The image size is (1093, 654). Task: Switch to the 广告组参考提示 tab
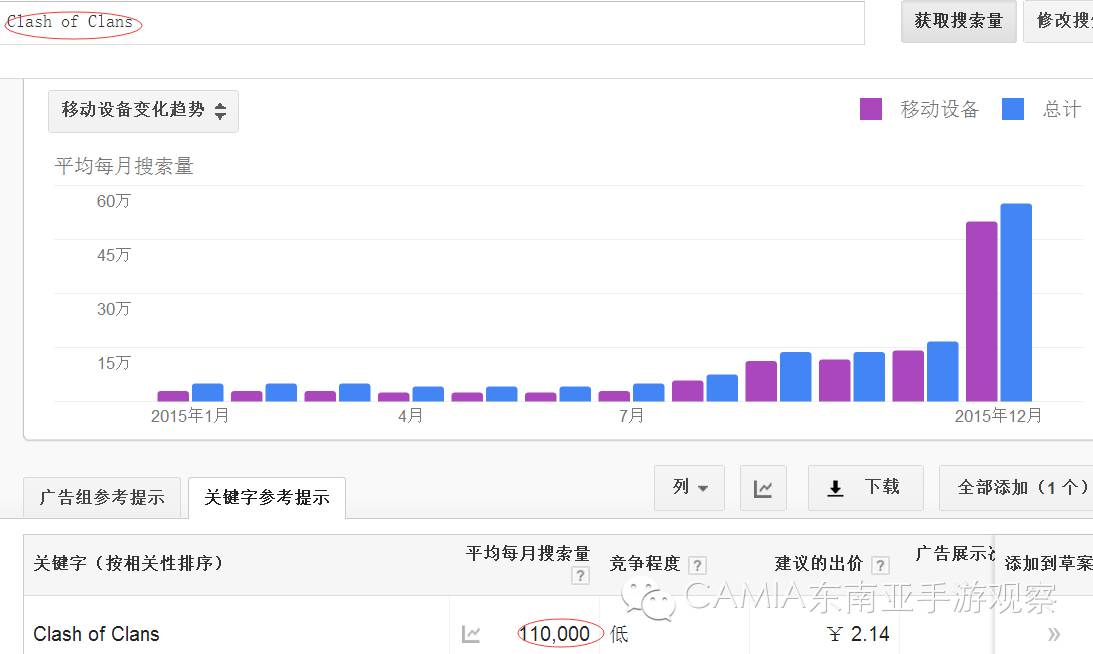click(102, 497)
